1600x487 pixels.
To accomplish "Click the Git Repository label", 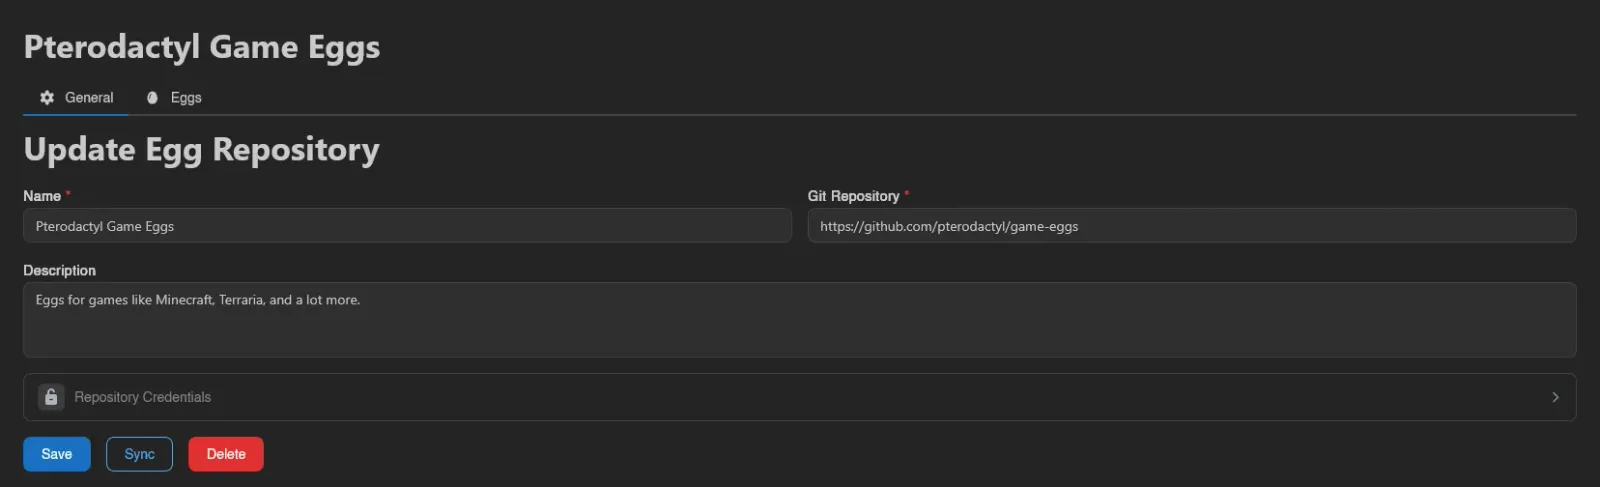I will pyautogui.click(x=854, y=196).
